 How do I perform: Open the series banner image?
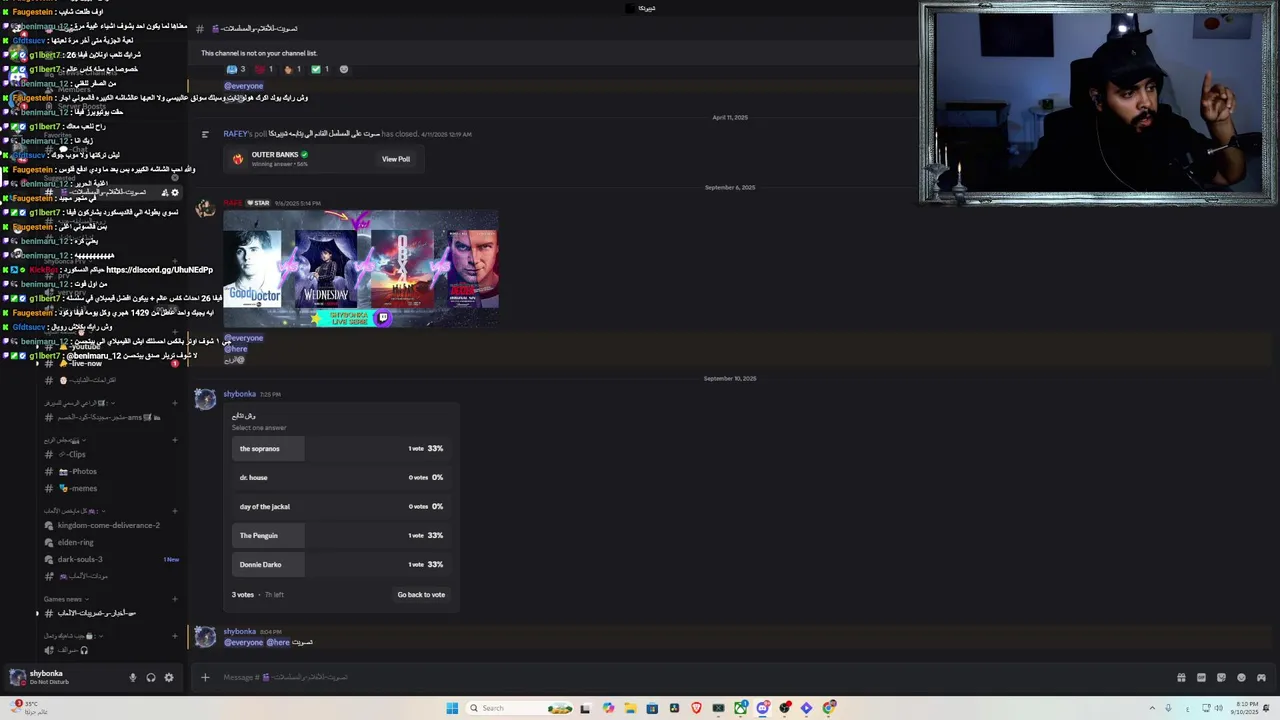pyautogui.click(x=360, y=269)
